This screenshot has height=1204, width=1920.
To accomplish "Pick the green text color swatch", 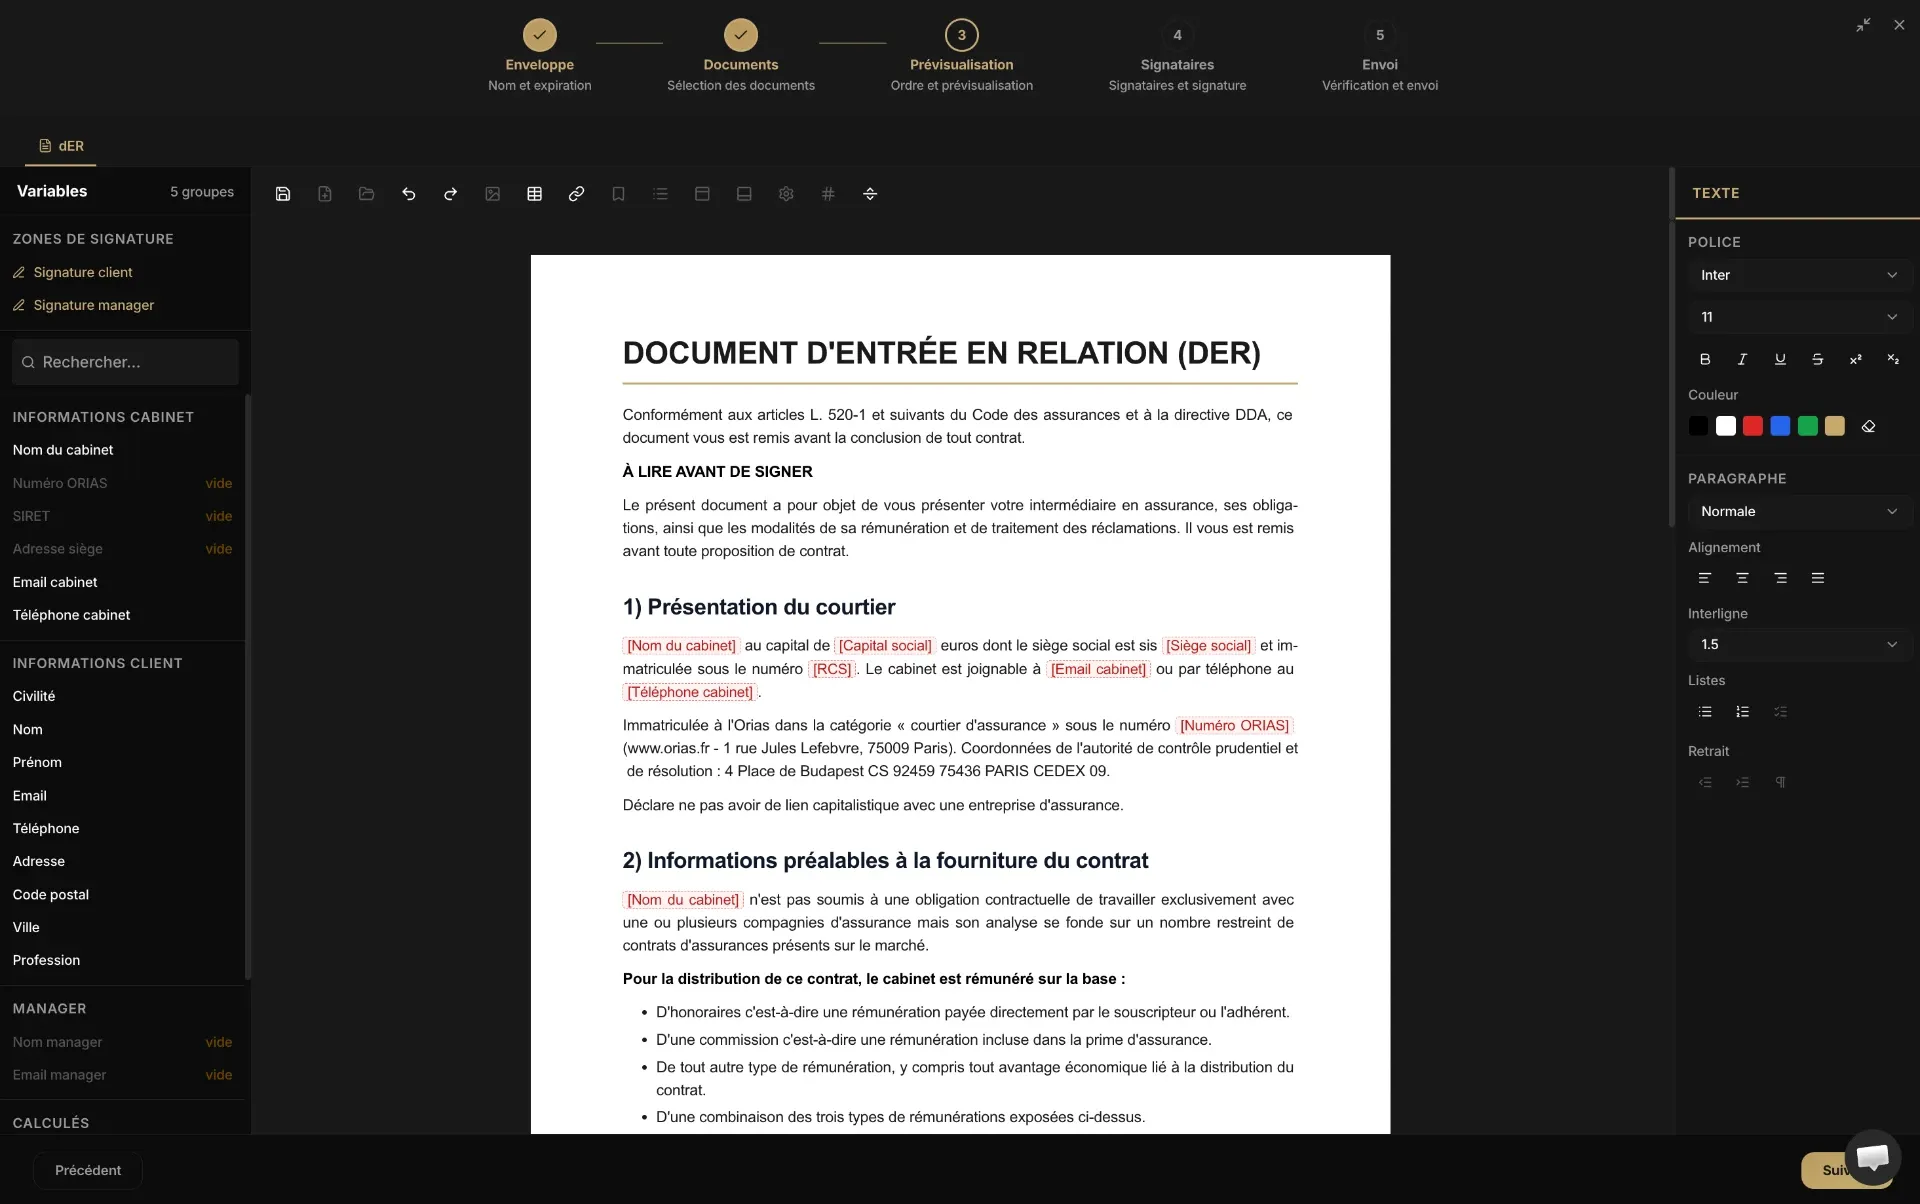I will [x=1808, y=427].
